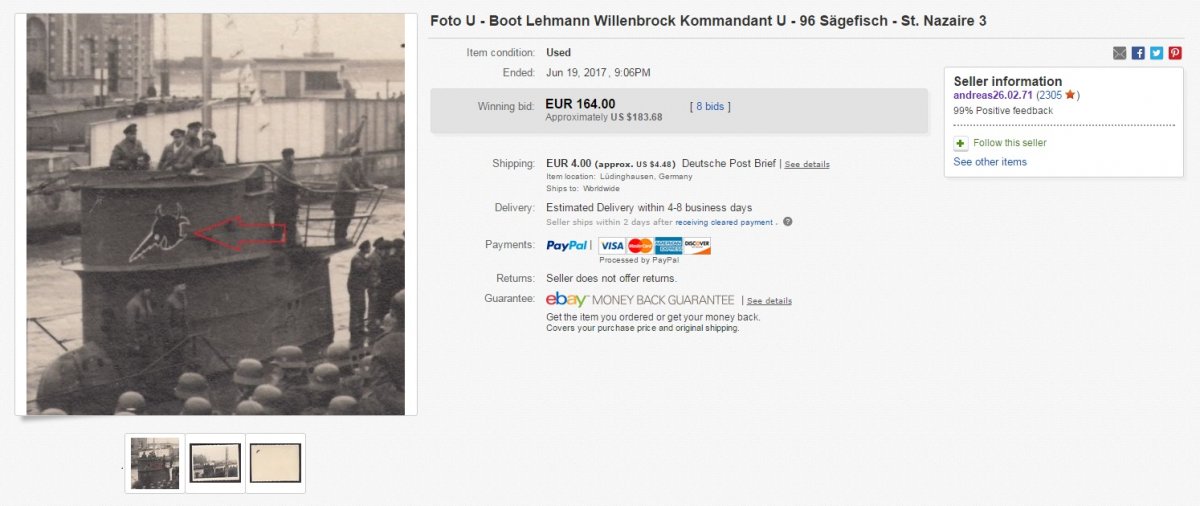Select the second framed photo thumbnail
The width and height of the screenshot is (1200, 506).
(x=215, y=463)
